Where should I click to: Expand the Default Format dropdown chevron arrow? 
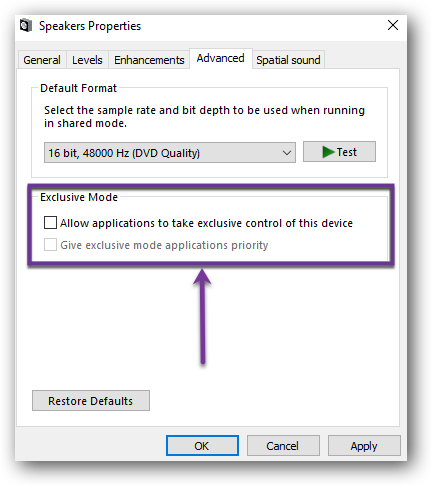point(287,153)
